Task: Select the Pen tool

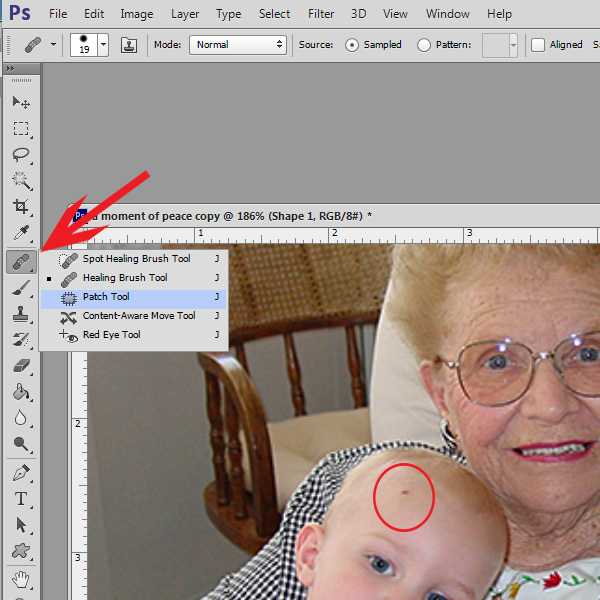Action: 21,473
